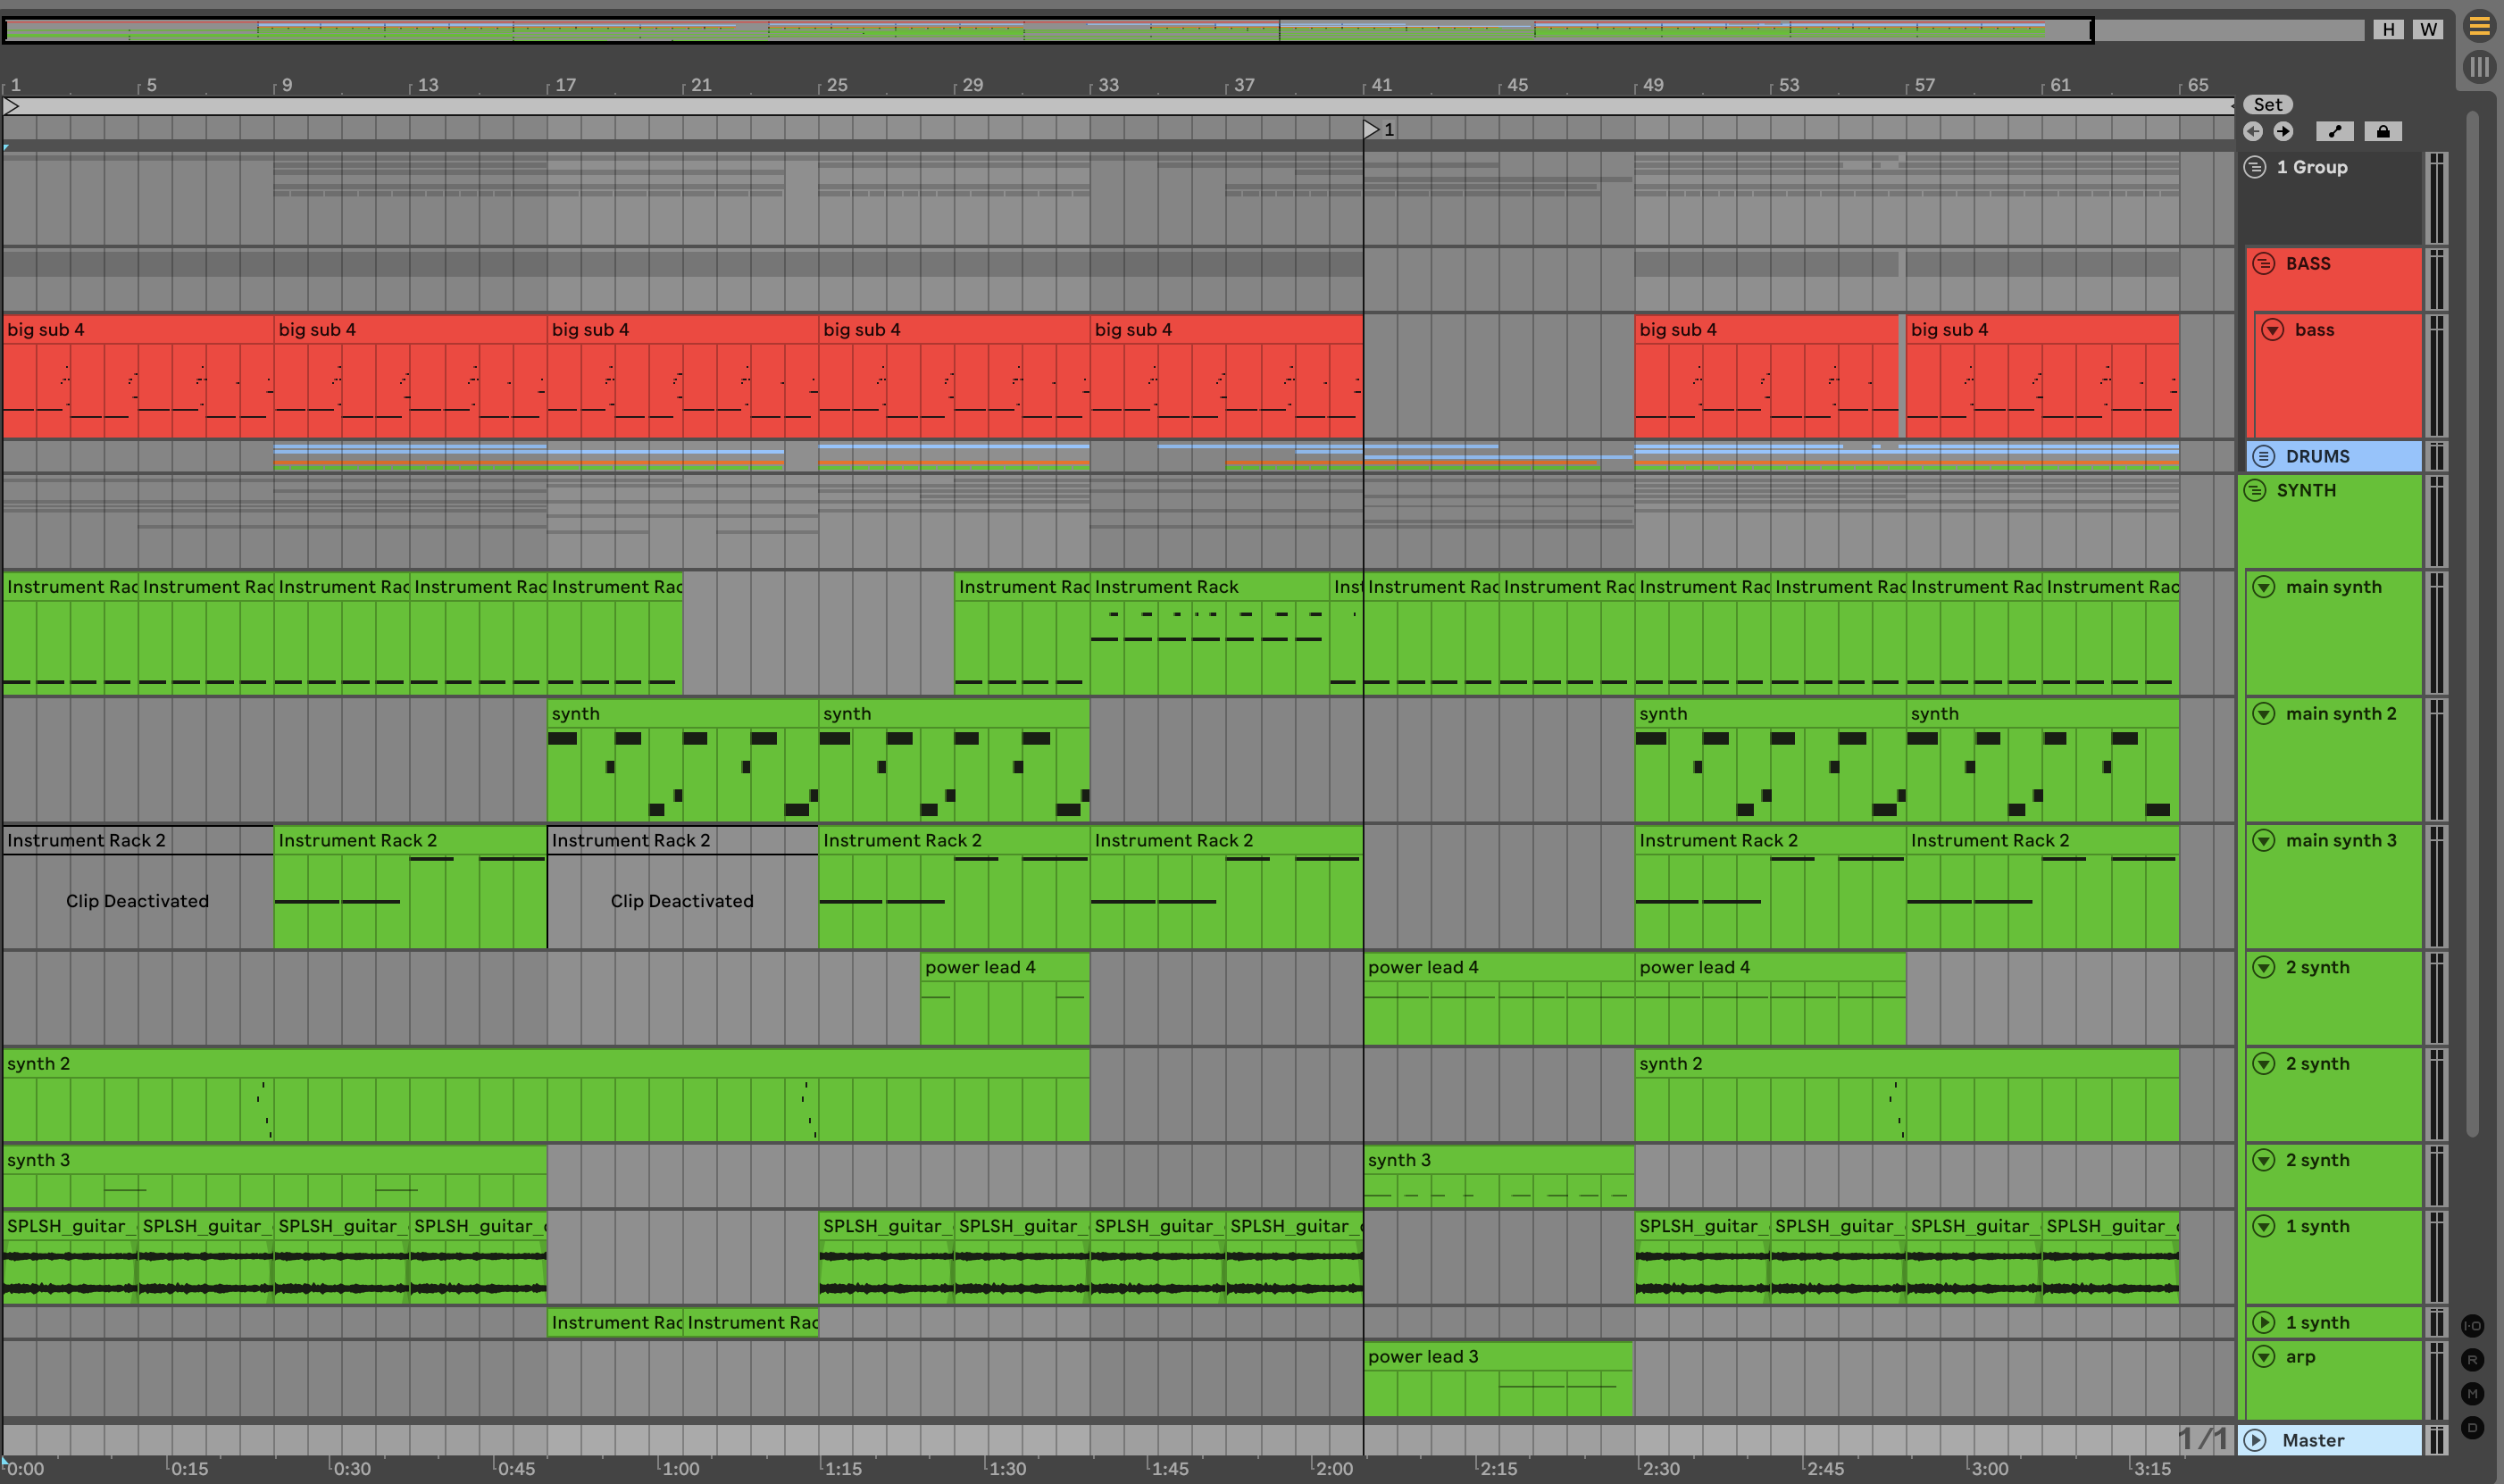This screenshot has height=1484, width=2504.
Task: Collapse the main synth 2 track
Action: click(x=2264, y=714)
